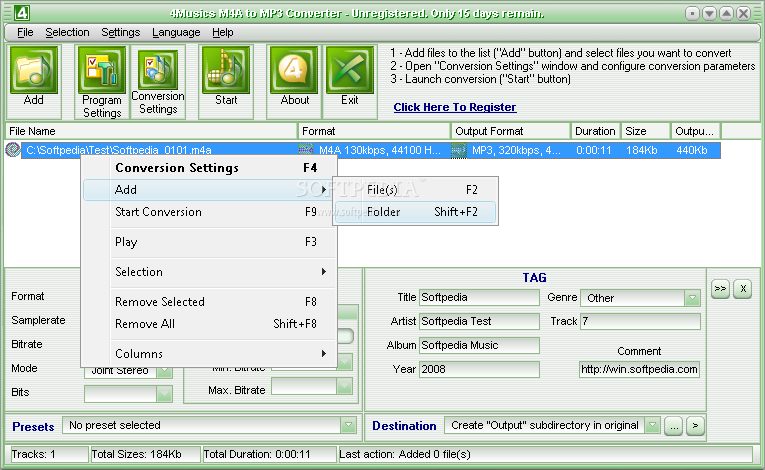Expand Columns submenu in context menu
Image resolution: width=765 pixels, height=470 pixels.
(x=210, y=353)
